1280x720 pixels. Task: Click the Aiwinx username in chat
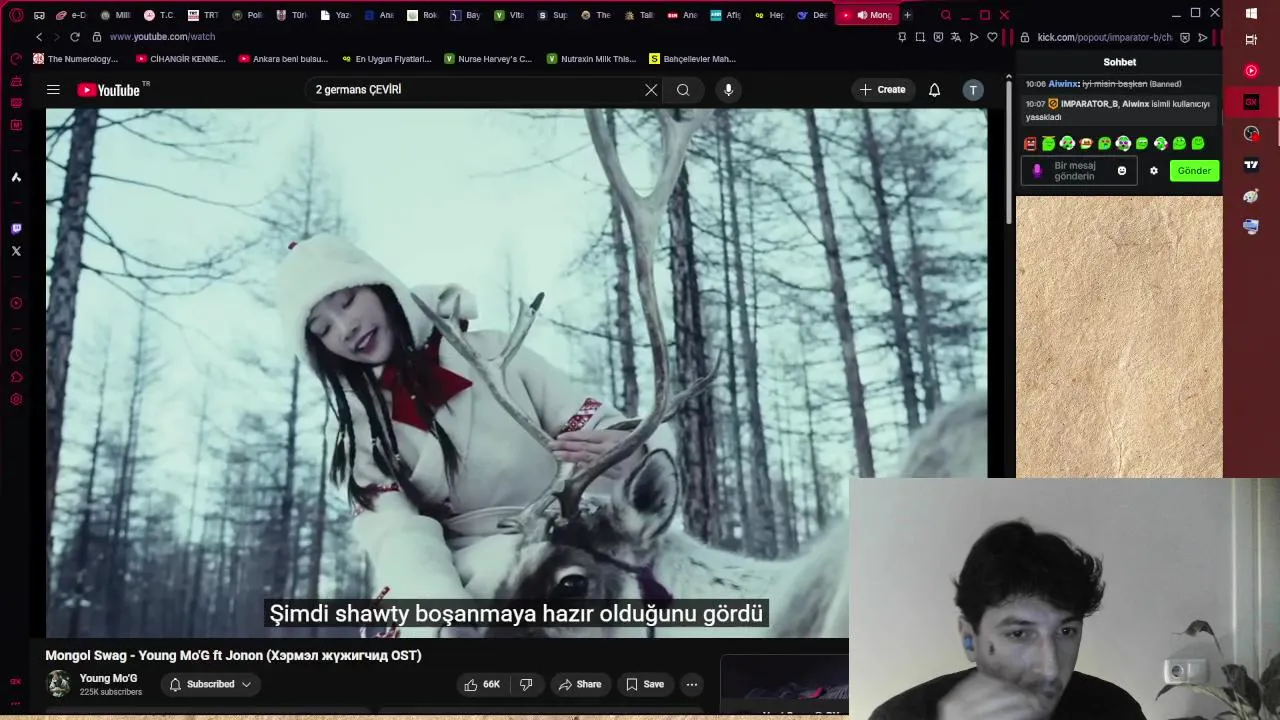1063,84
